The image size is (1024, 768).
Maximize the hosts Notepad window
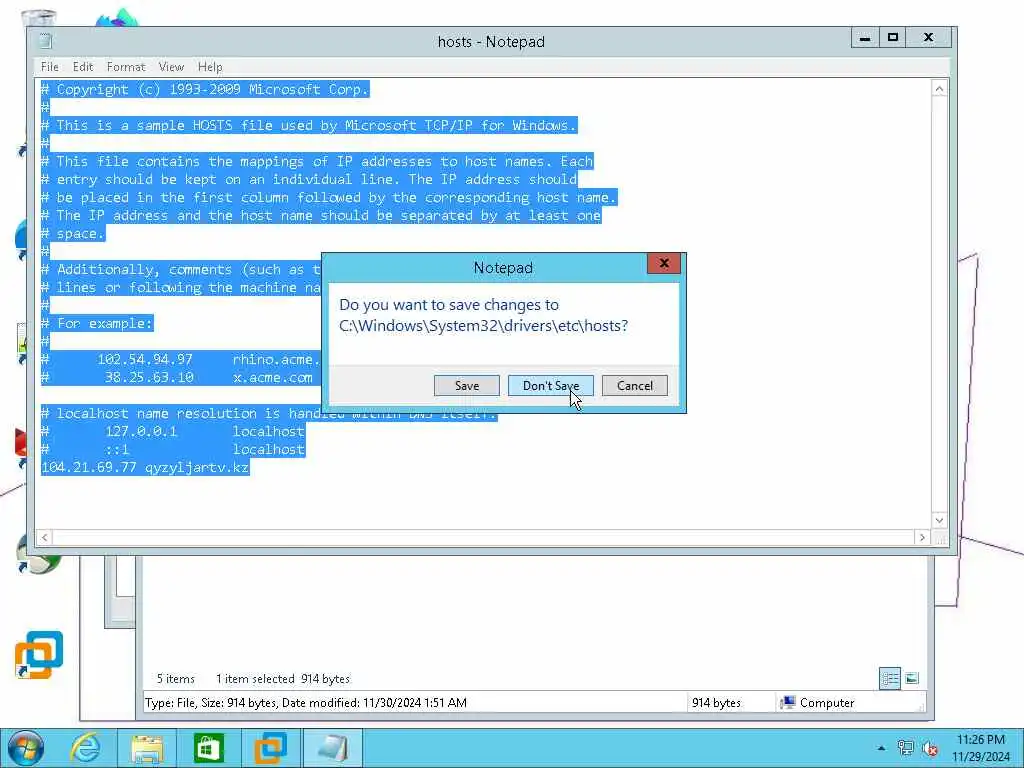click(x=893, y=38)
